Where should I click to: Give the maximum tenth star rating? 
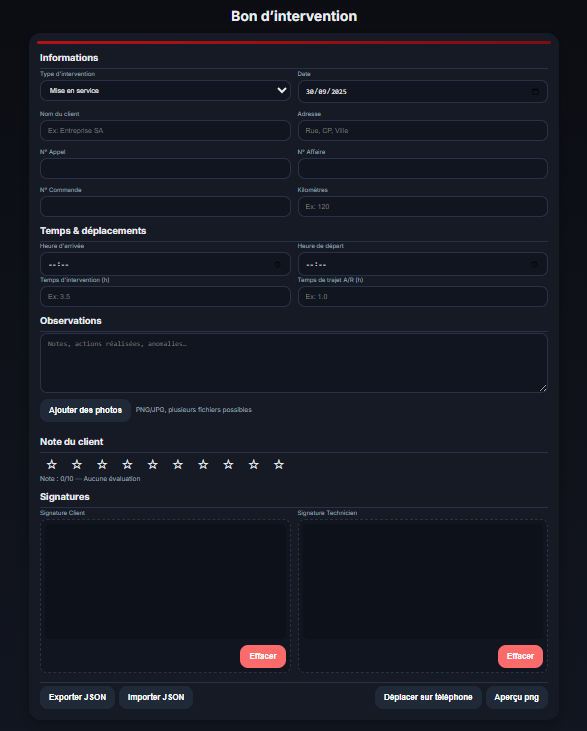click(x=279, y=464)
